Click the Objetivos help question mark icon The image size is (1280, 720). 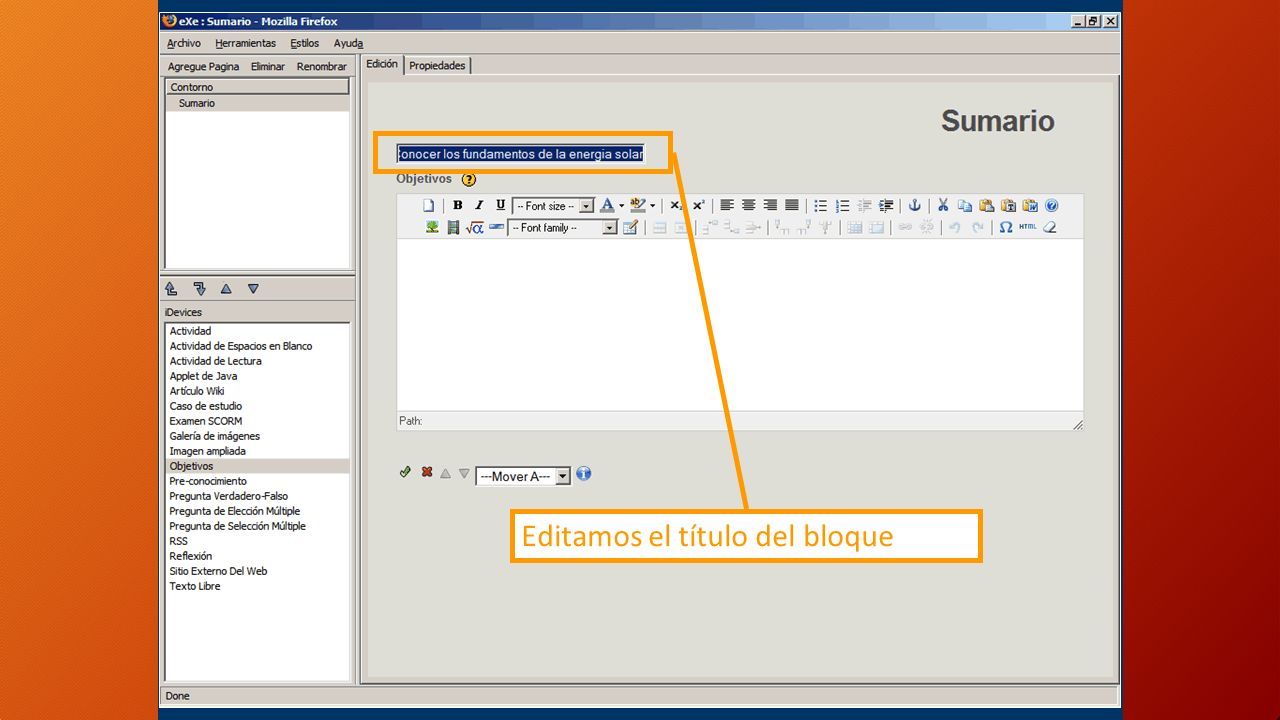click(469, 180)
